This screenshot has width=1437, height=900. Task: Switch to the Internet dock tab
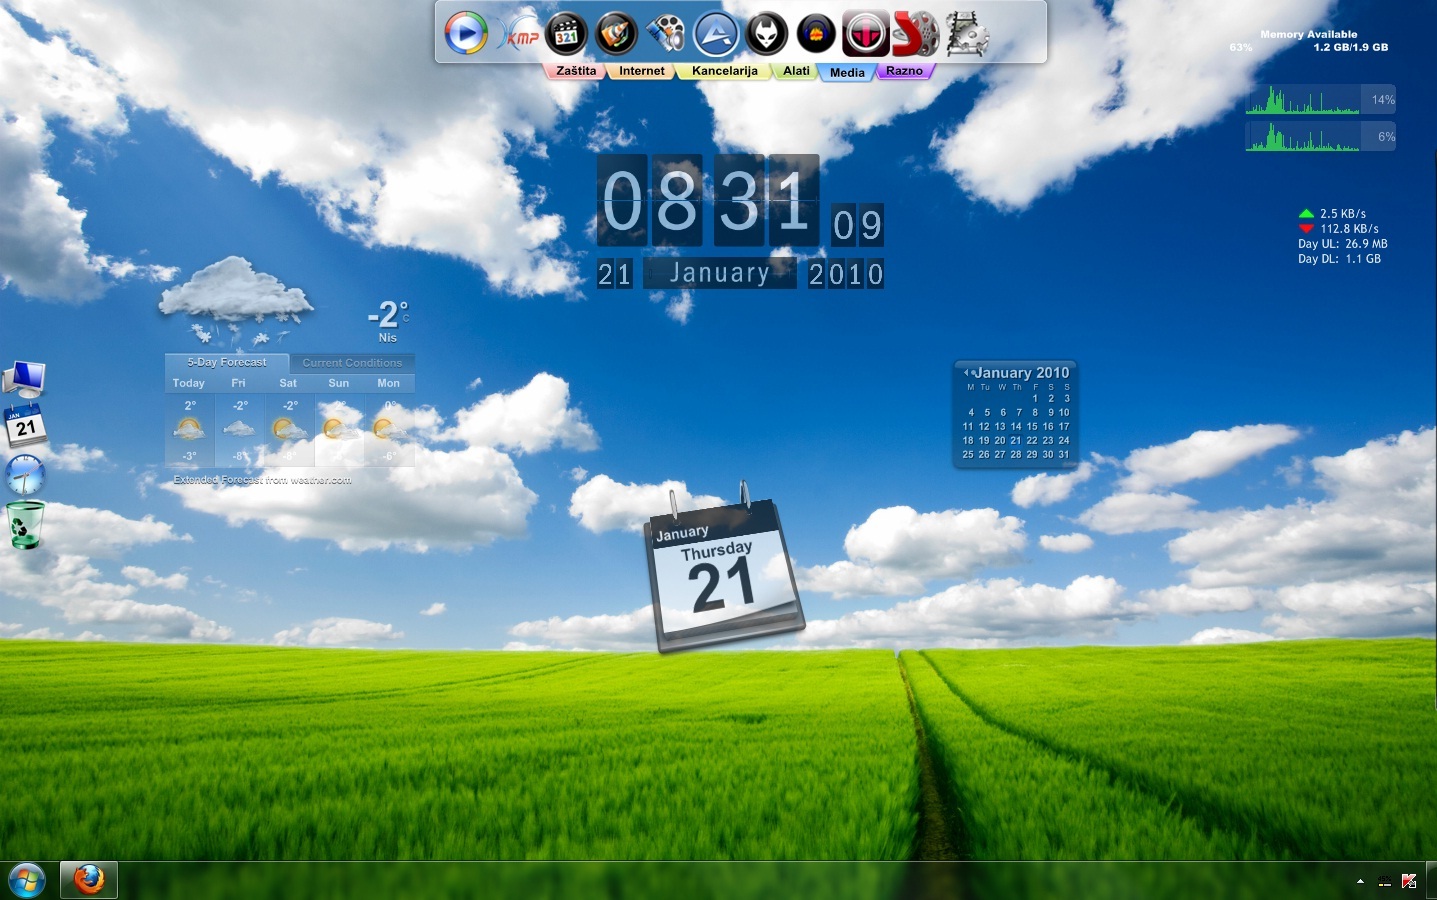point(641,71)
